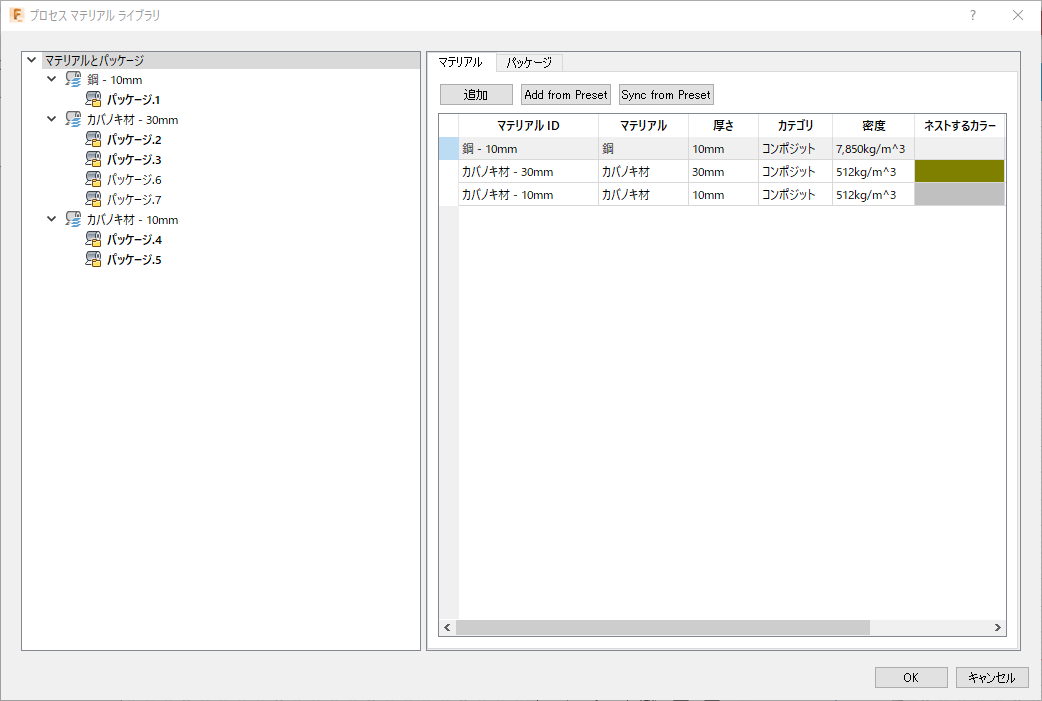Click the ネストするカラー column header
Viewport: 1042px width, 701px height.
[960, 126]
